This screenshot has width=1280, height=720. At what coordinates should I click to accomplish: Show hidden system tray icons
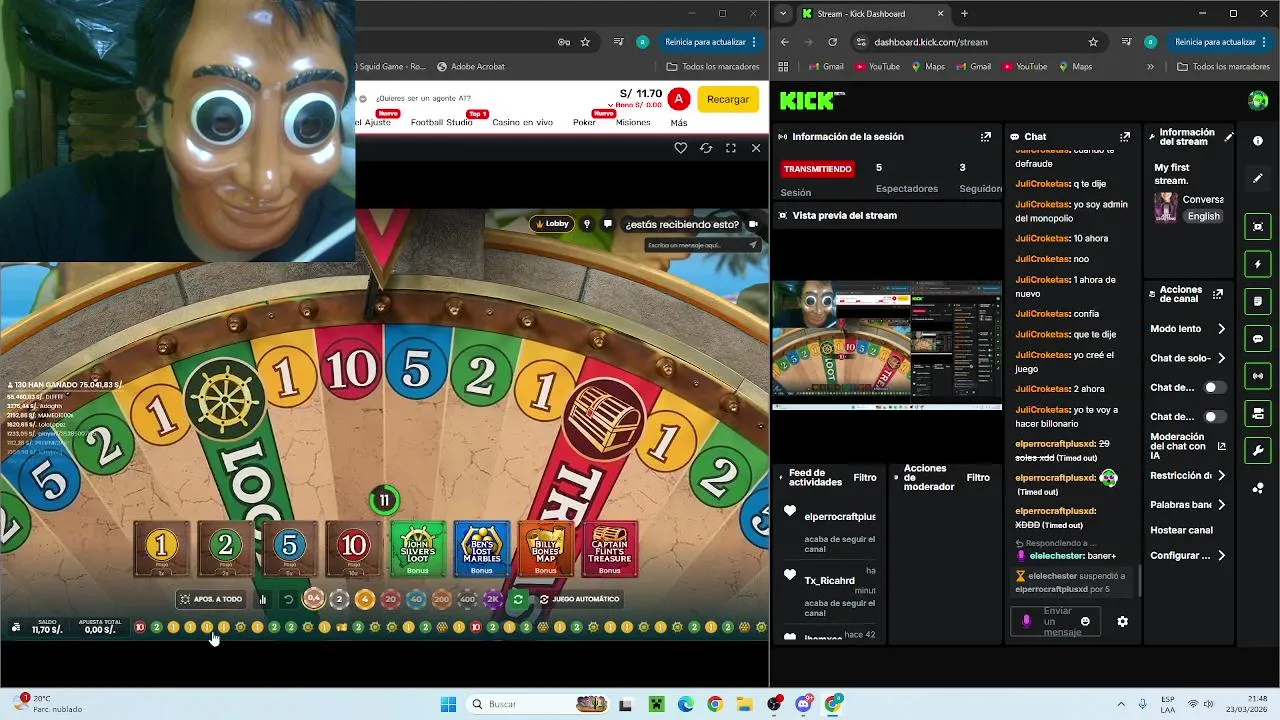point(1121,704)
